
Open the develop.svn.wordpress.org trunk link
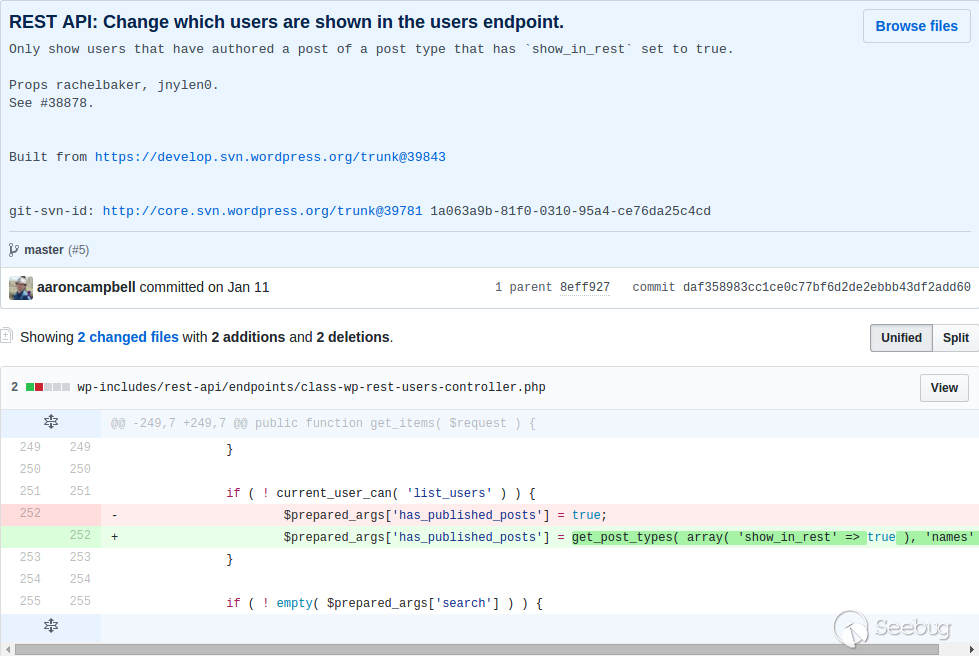point(270,157)
